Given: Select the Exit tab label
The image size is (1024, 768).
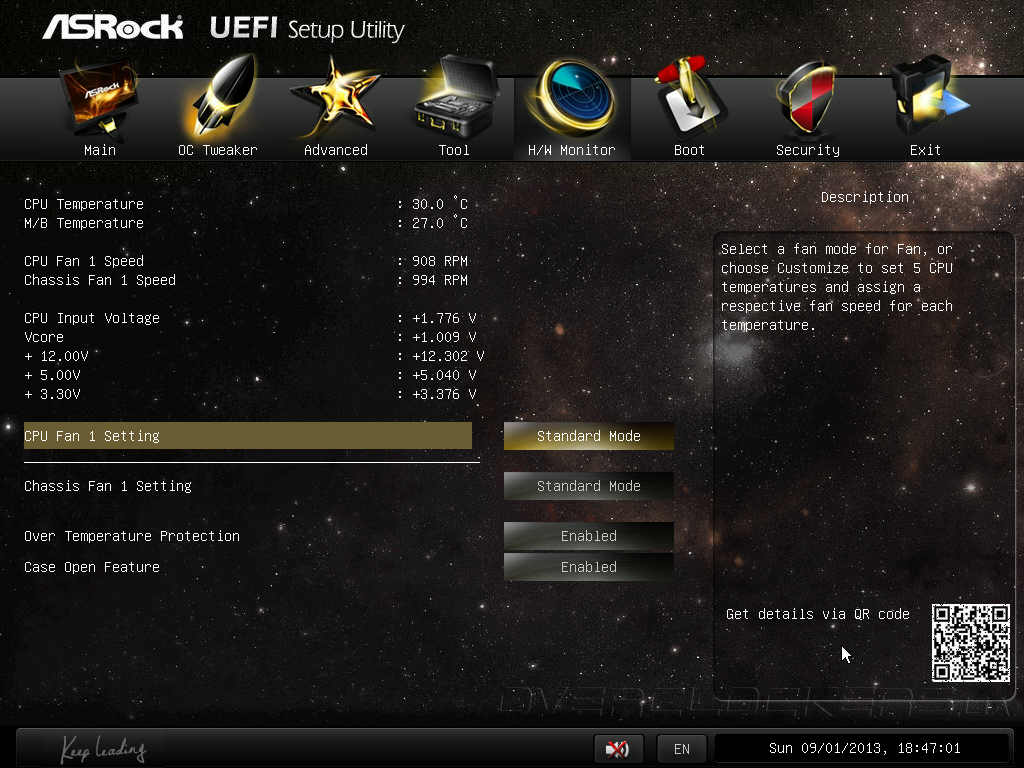Looking at the screenshot, I should coord(925,150).
